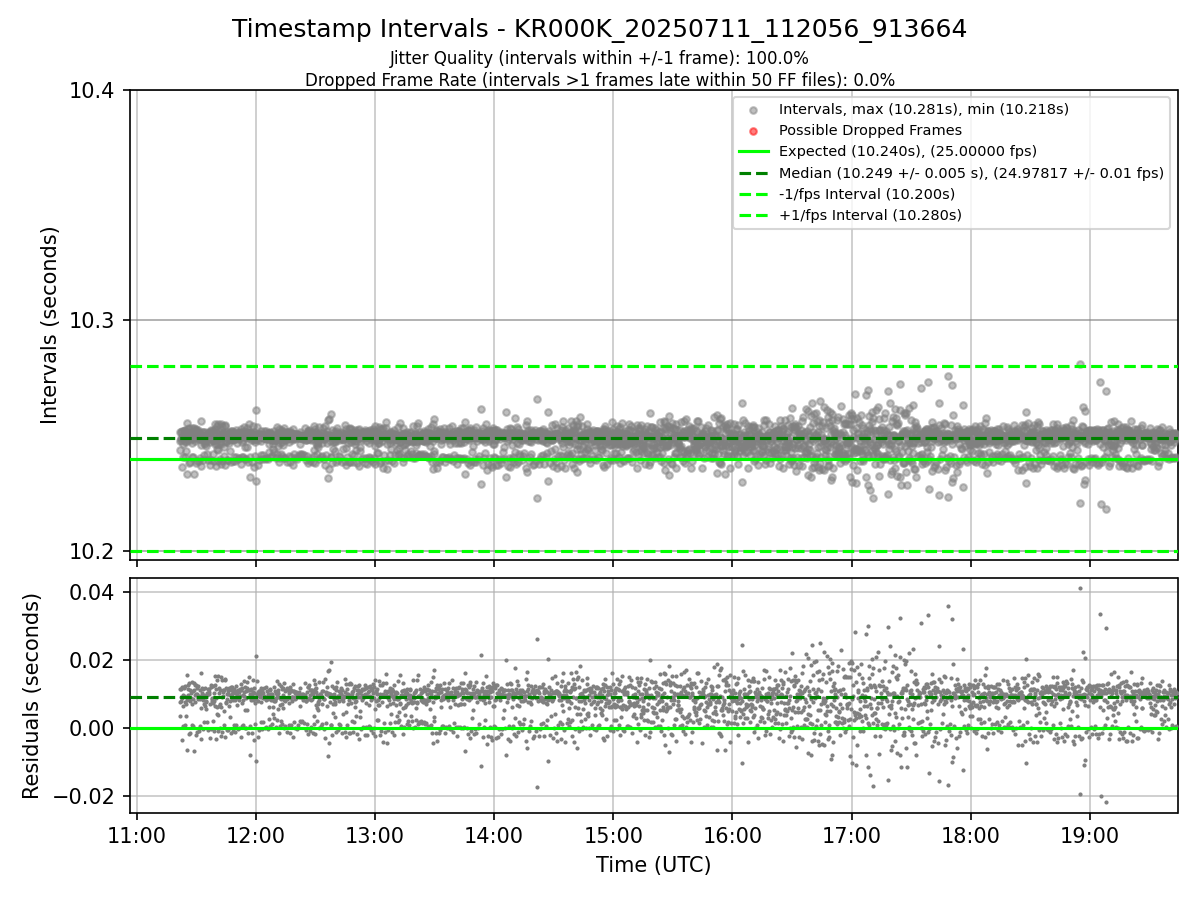Image resolution: width=1200 pixels, height=900 pixels.
Task: Click the Possible Dropped Frames legend entry
Action: pyautogui.click(x=870, y=130)
